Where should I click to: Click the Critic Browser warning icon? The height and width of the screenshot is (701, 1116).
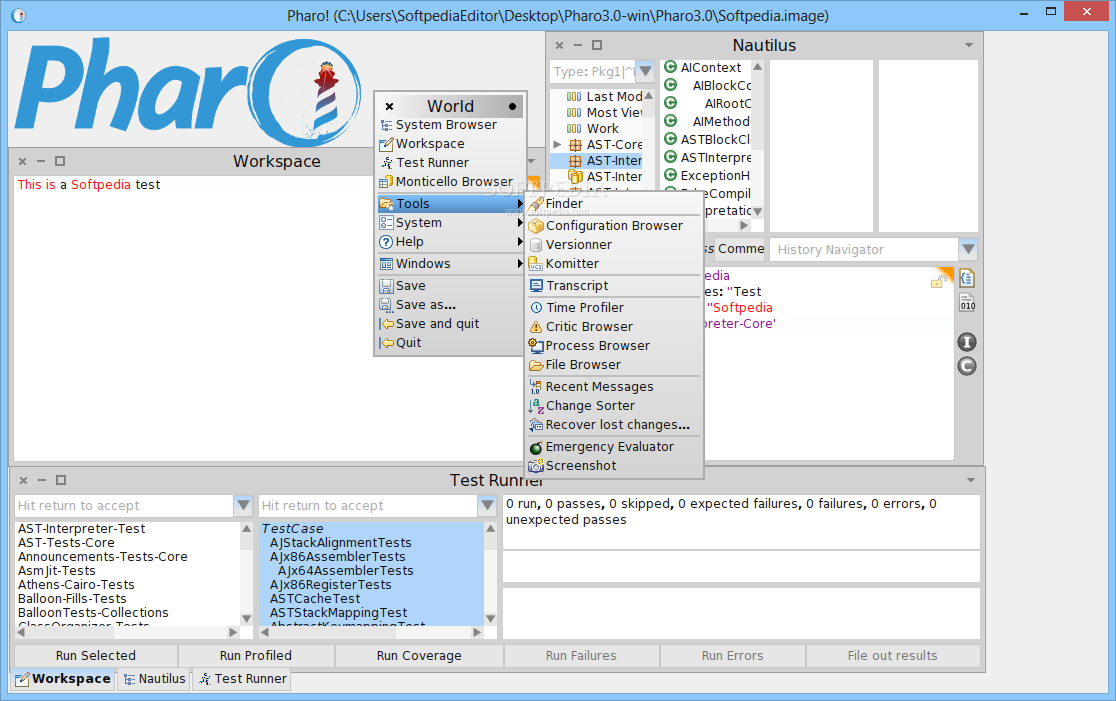coord(536,327)
